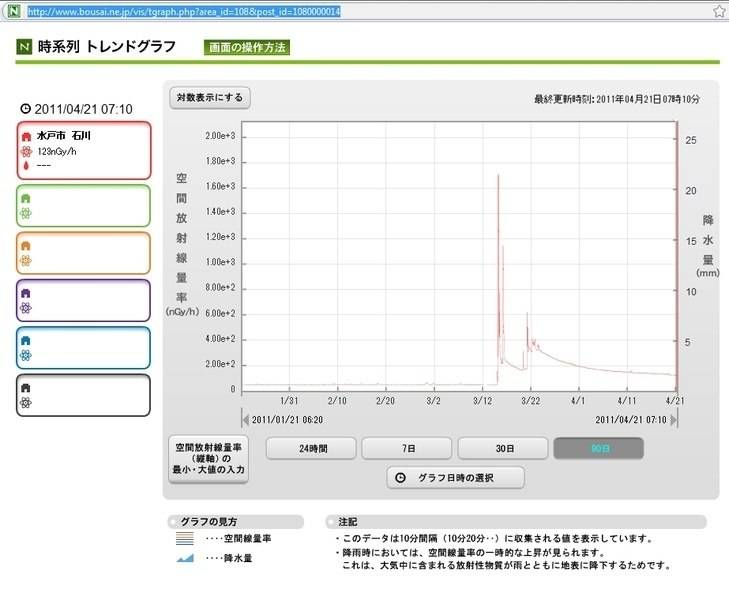Click the bookmark star in address bar

pos(719,11)
